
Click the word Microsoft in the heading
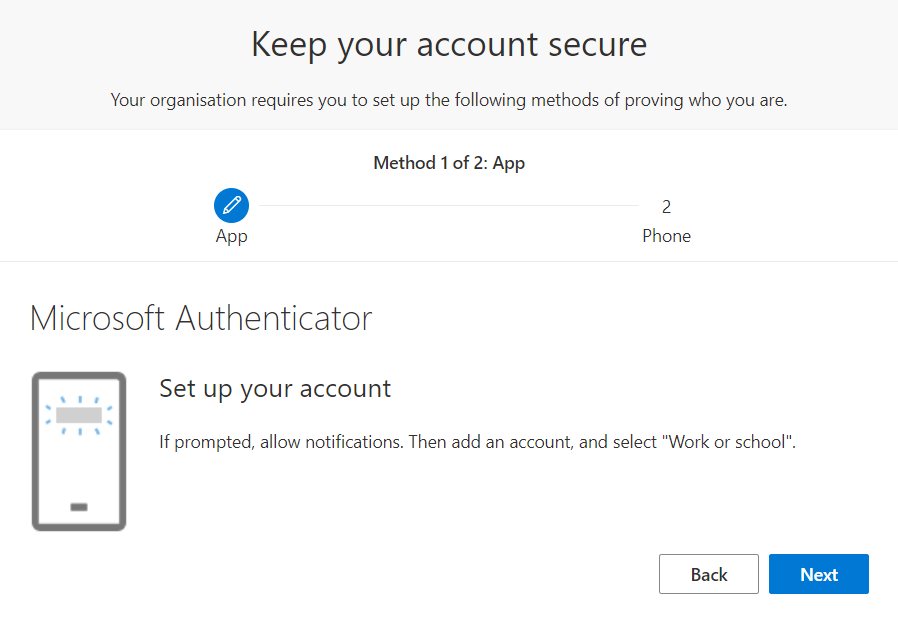(x=97, y=318)
